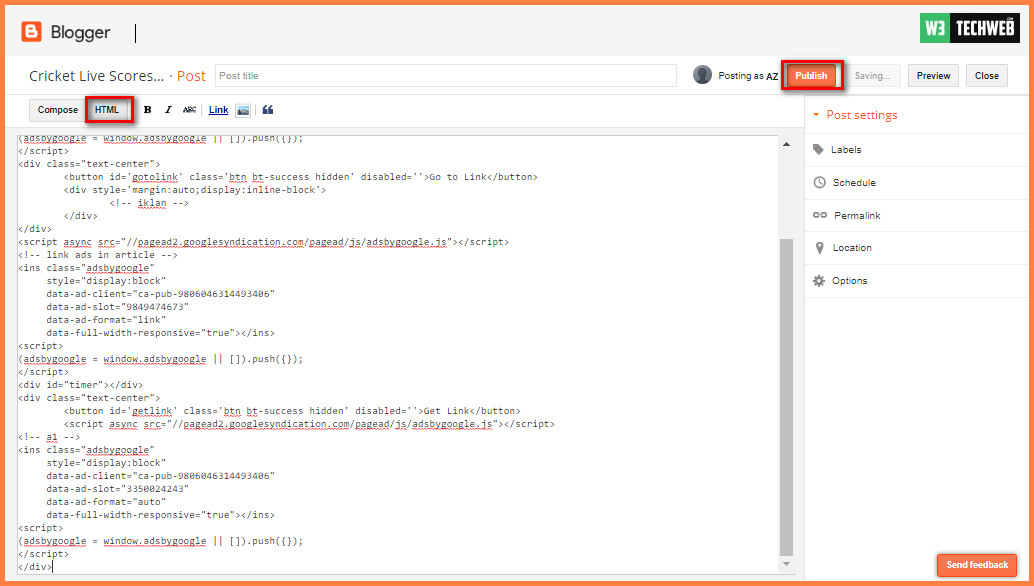The width and height of the screenshot is (1034, 586).
Task: Open the Insert image tool
Action: click(243, 110)
